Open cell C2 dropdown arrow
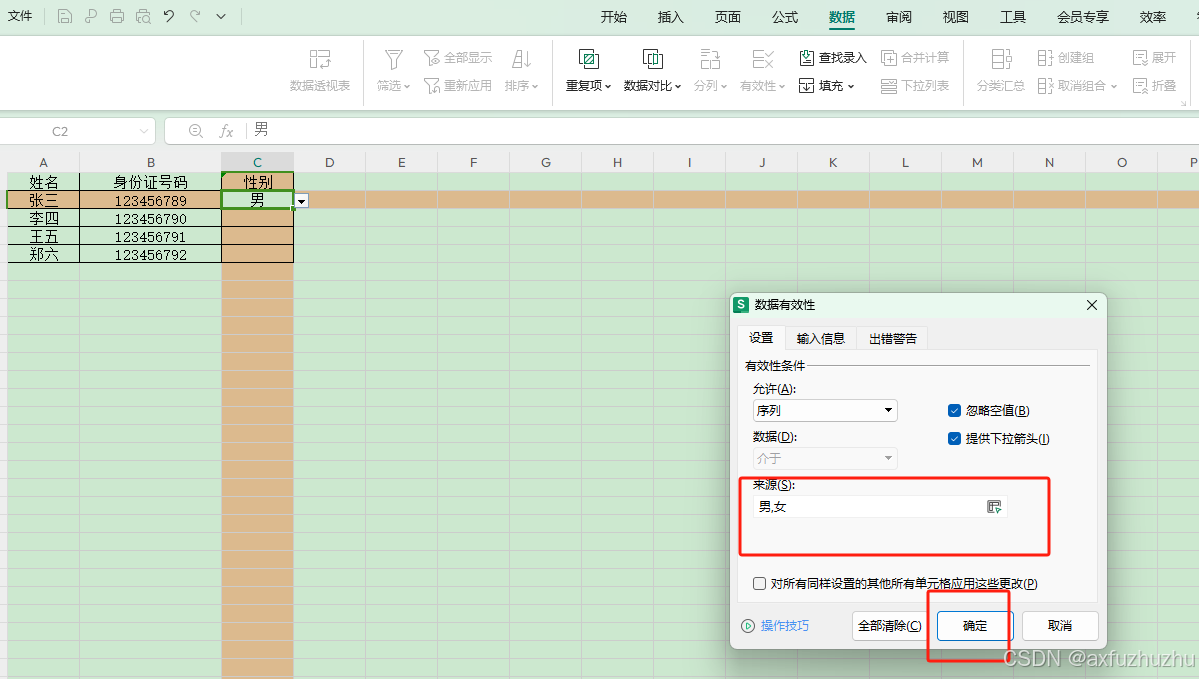This screenshot has width=1199, height=679. pyautogui.click(x=302, y=201)
